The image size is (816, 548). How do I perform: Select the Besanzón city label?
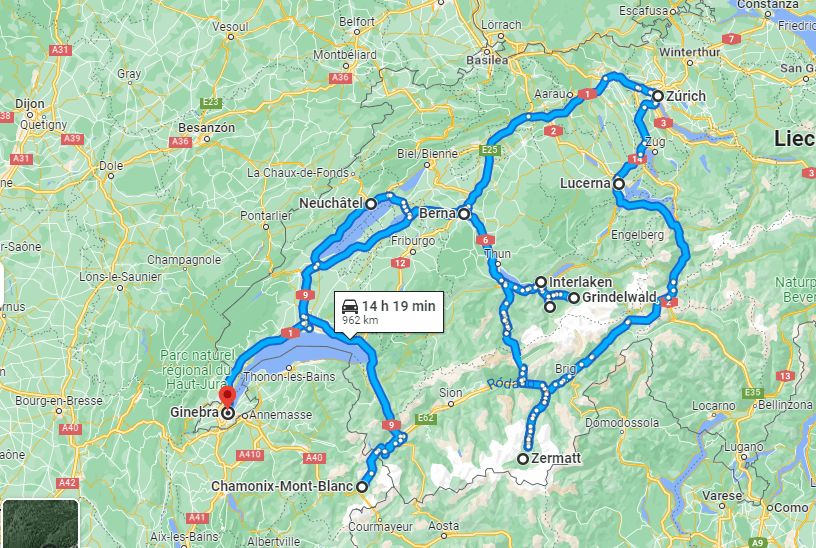point(207,128)
